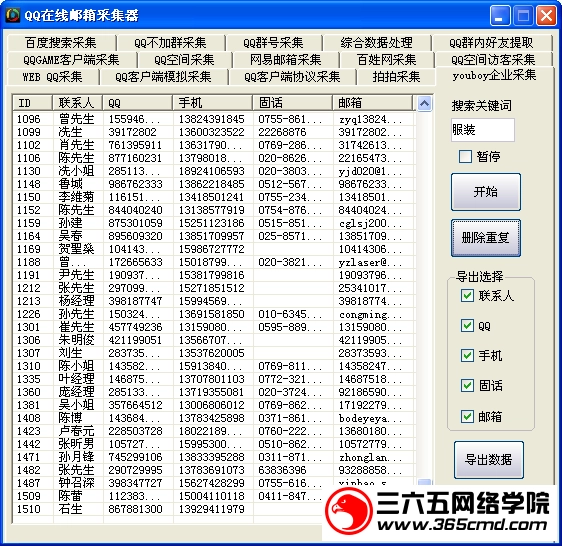Open the 百姓网采集 tab
The height and width of the screenshot is (546, 562).
[386, 60]
